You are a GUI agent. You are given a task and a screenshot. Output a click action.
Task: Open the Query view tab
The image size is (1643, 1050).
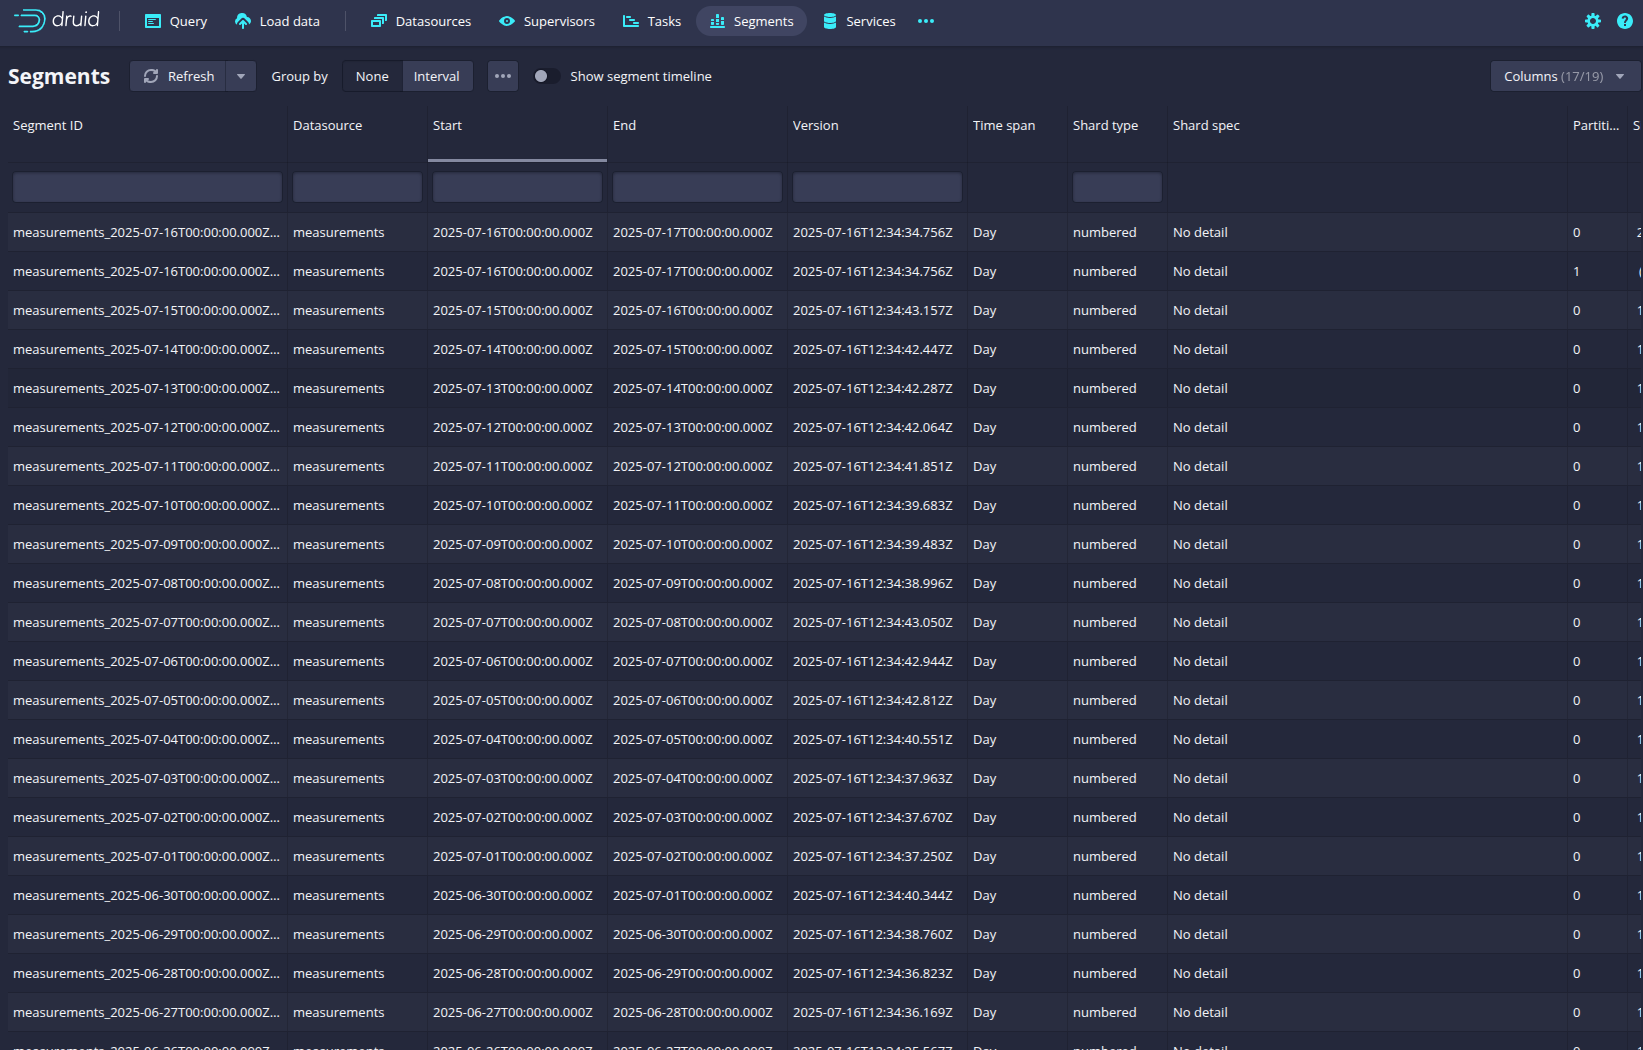tap(176, 21)
